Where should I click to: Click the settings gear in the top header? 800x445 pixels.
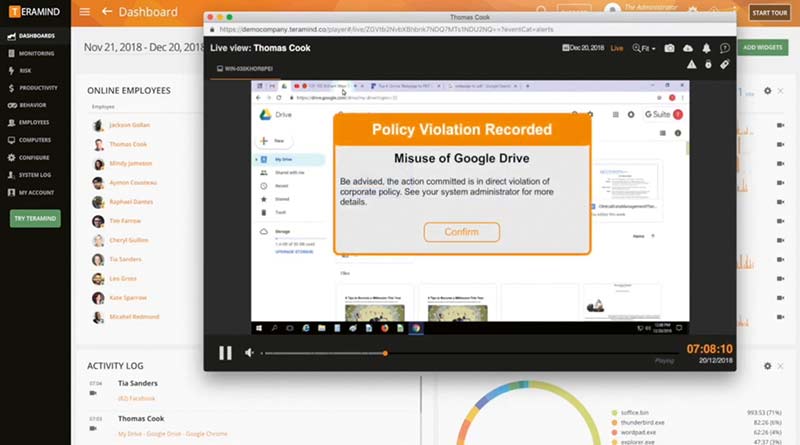(x=692, y=10)
